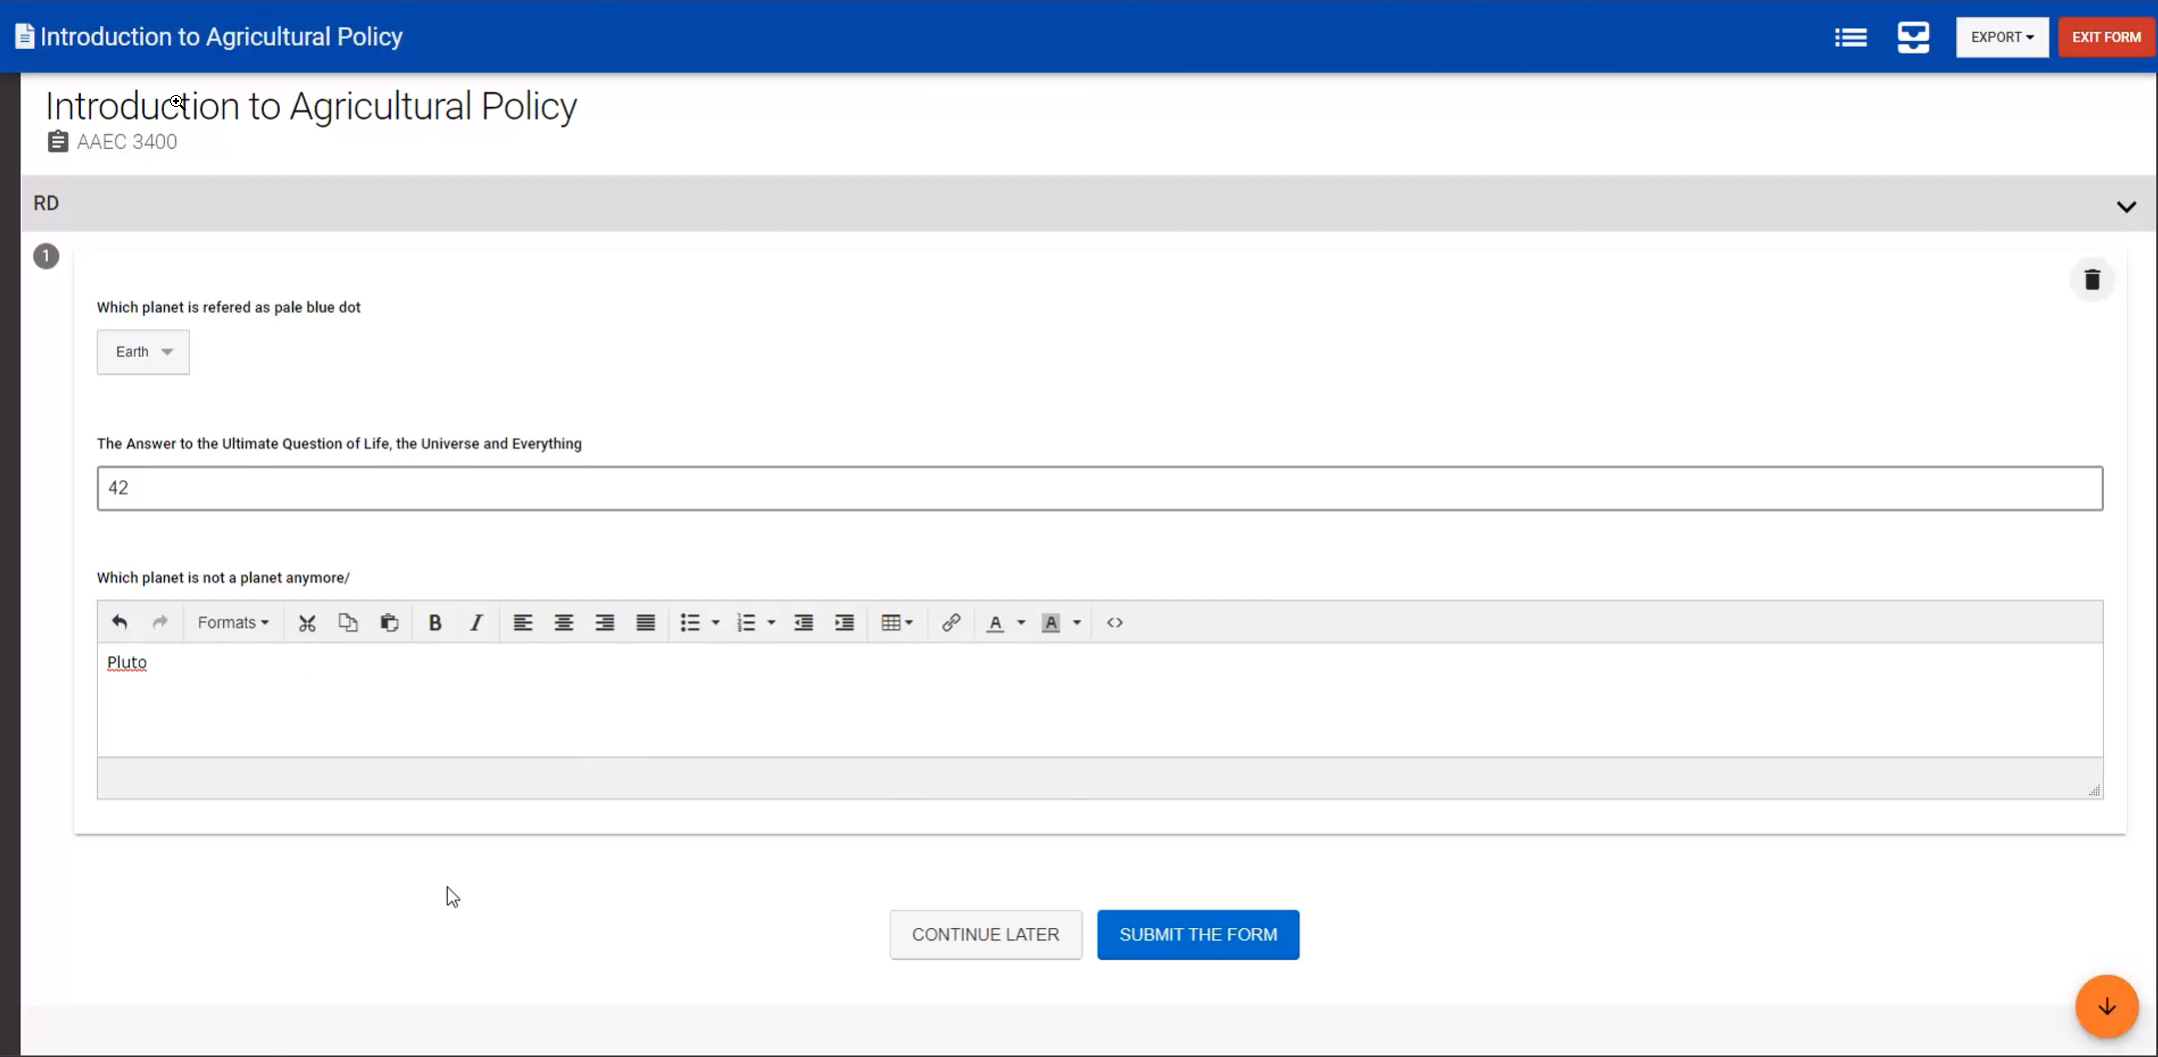Screen dimensions: 2158x1057
Task: Open the source code view icon
Action: click(1114, 622)
